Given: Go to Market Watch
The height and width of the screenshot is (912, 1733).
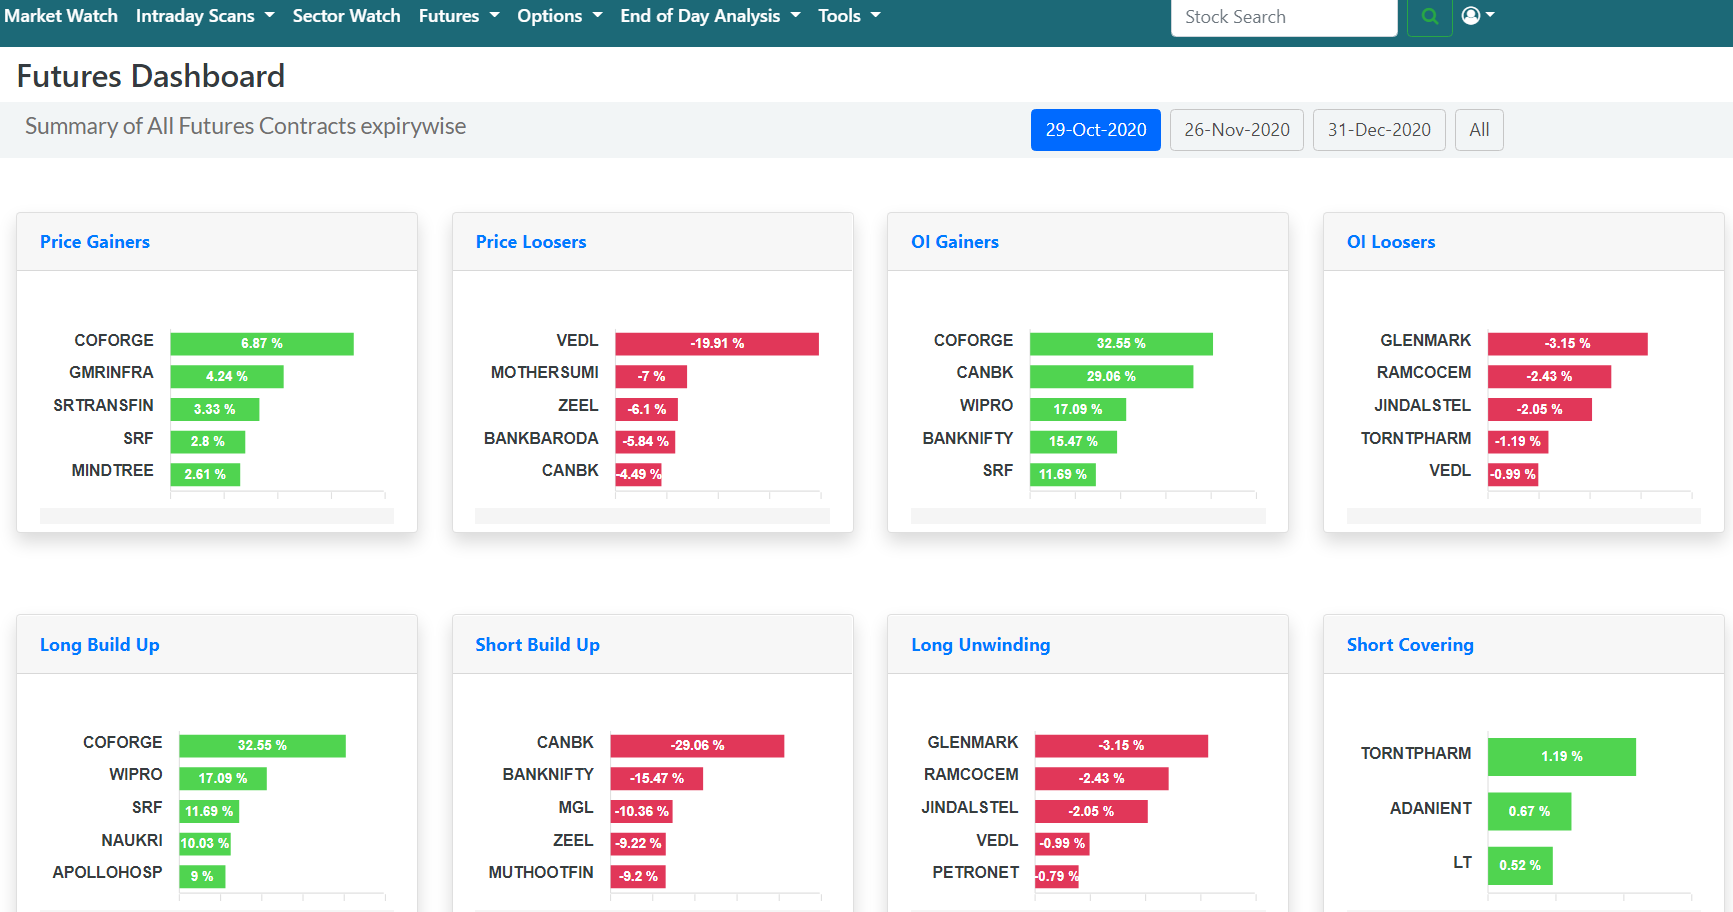Looking at the screenshot, I should point(61,16).
